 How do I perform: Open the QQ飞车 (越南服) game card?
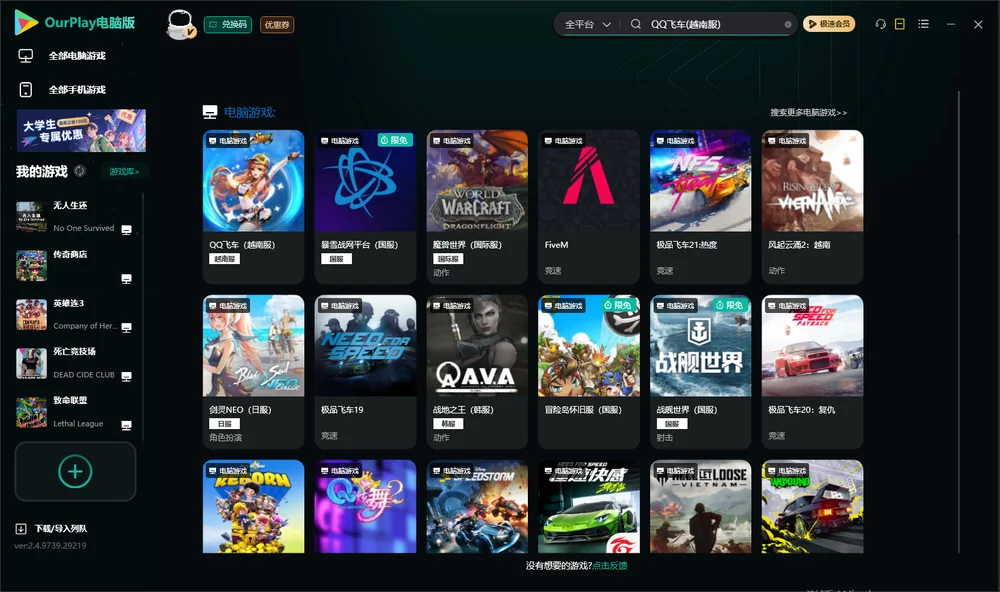(x=253, y=207)
